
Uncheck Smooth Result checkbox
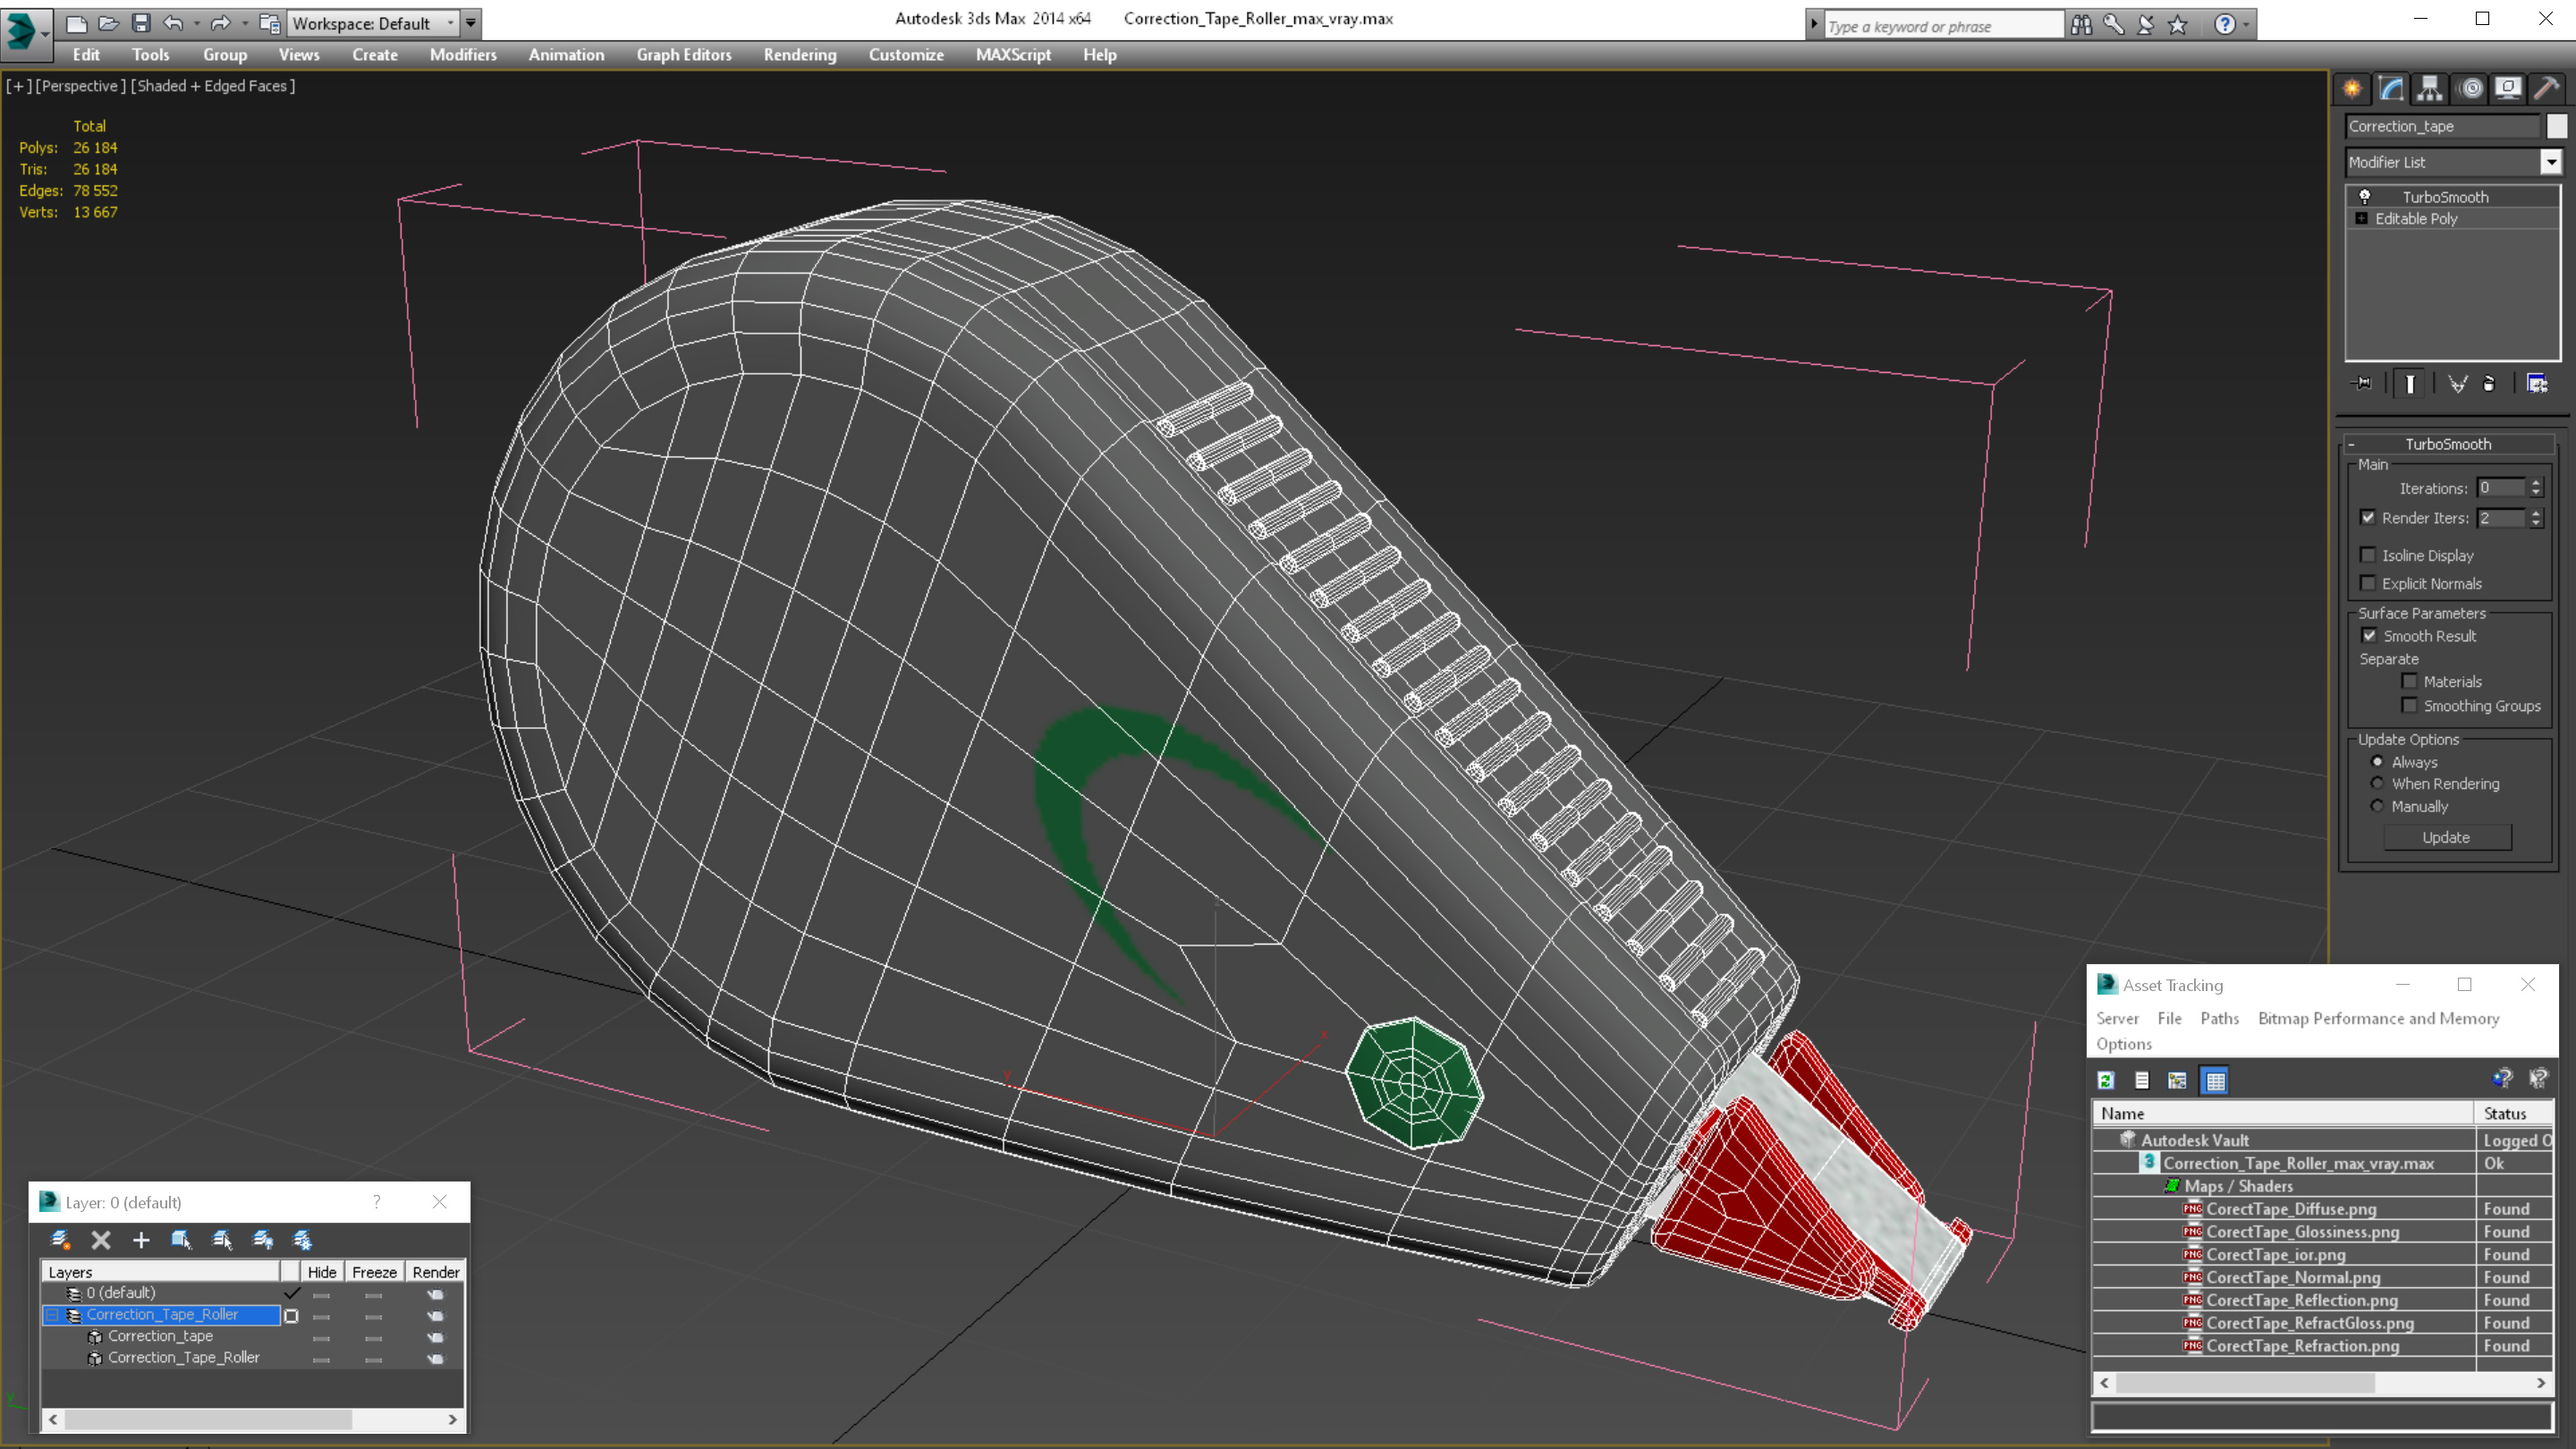coord(2369,636)
